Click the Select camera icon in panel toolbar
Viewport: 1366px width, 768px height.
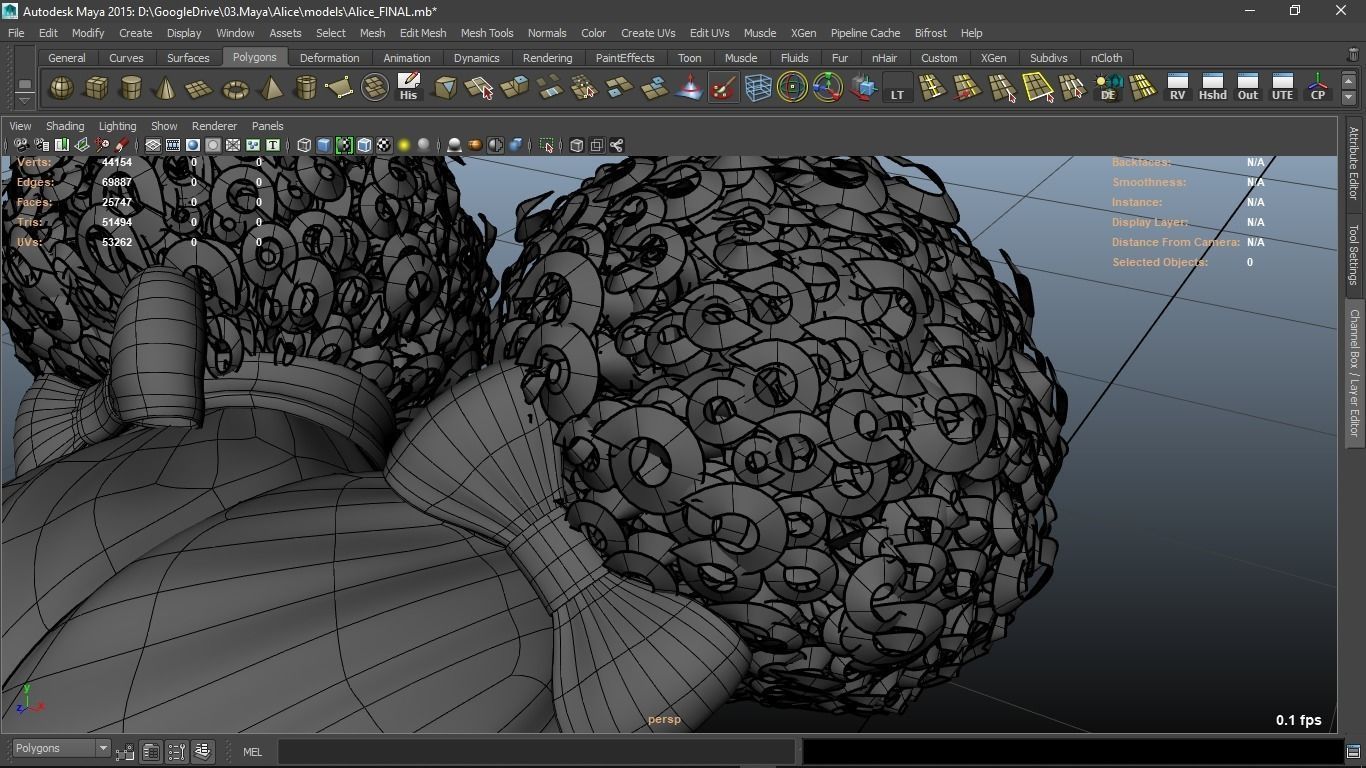(x=21, y=146)
